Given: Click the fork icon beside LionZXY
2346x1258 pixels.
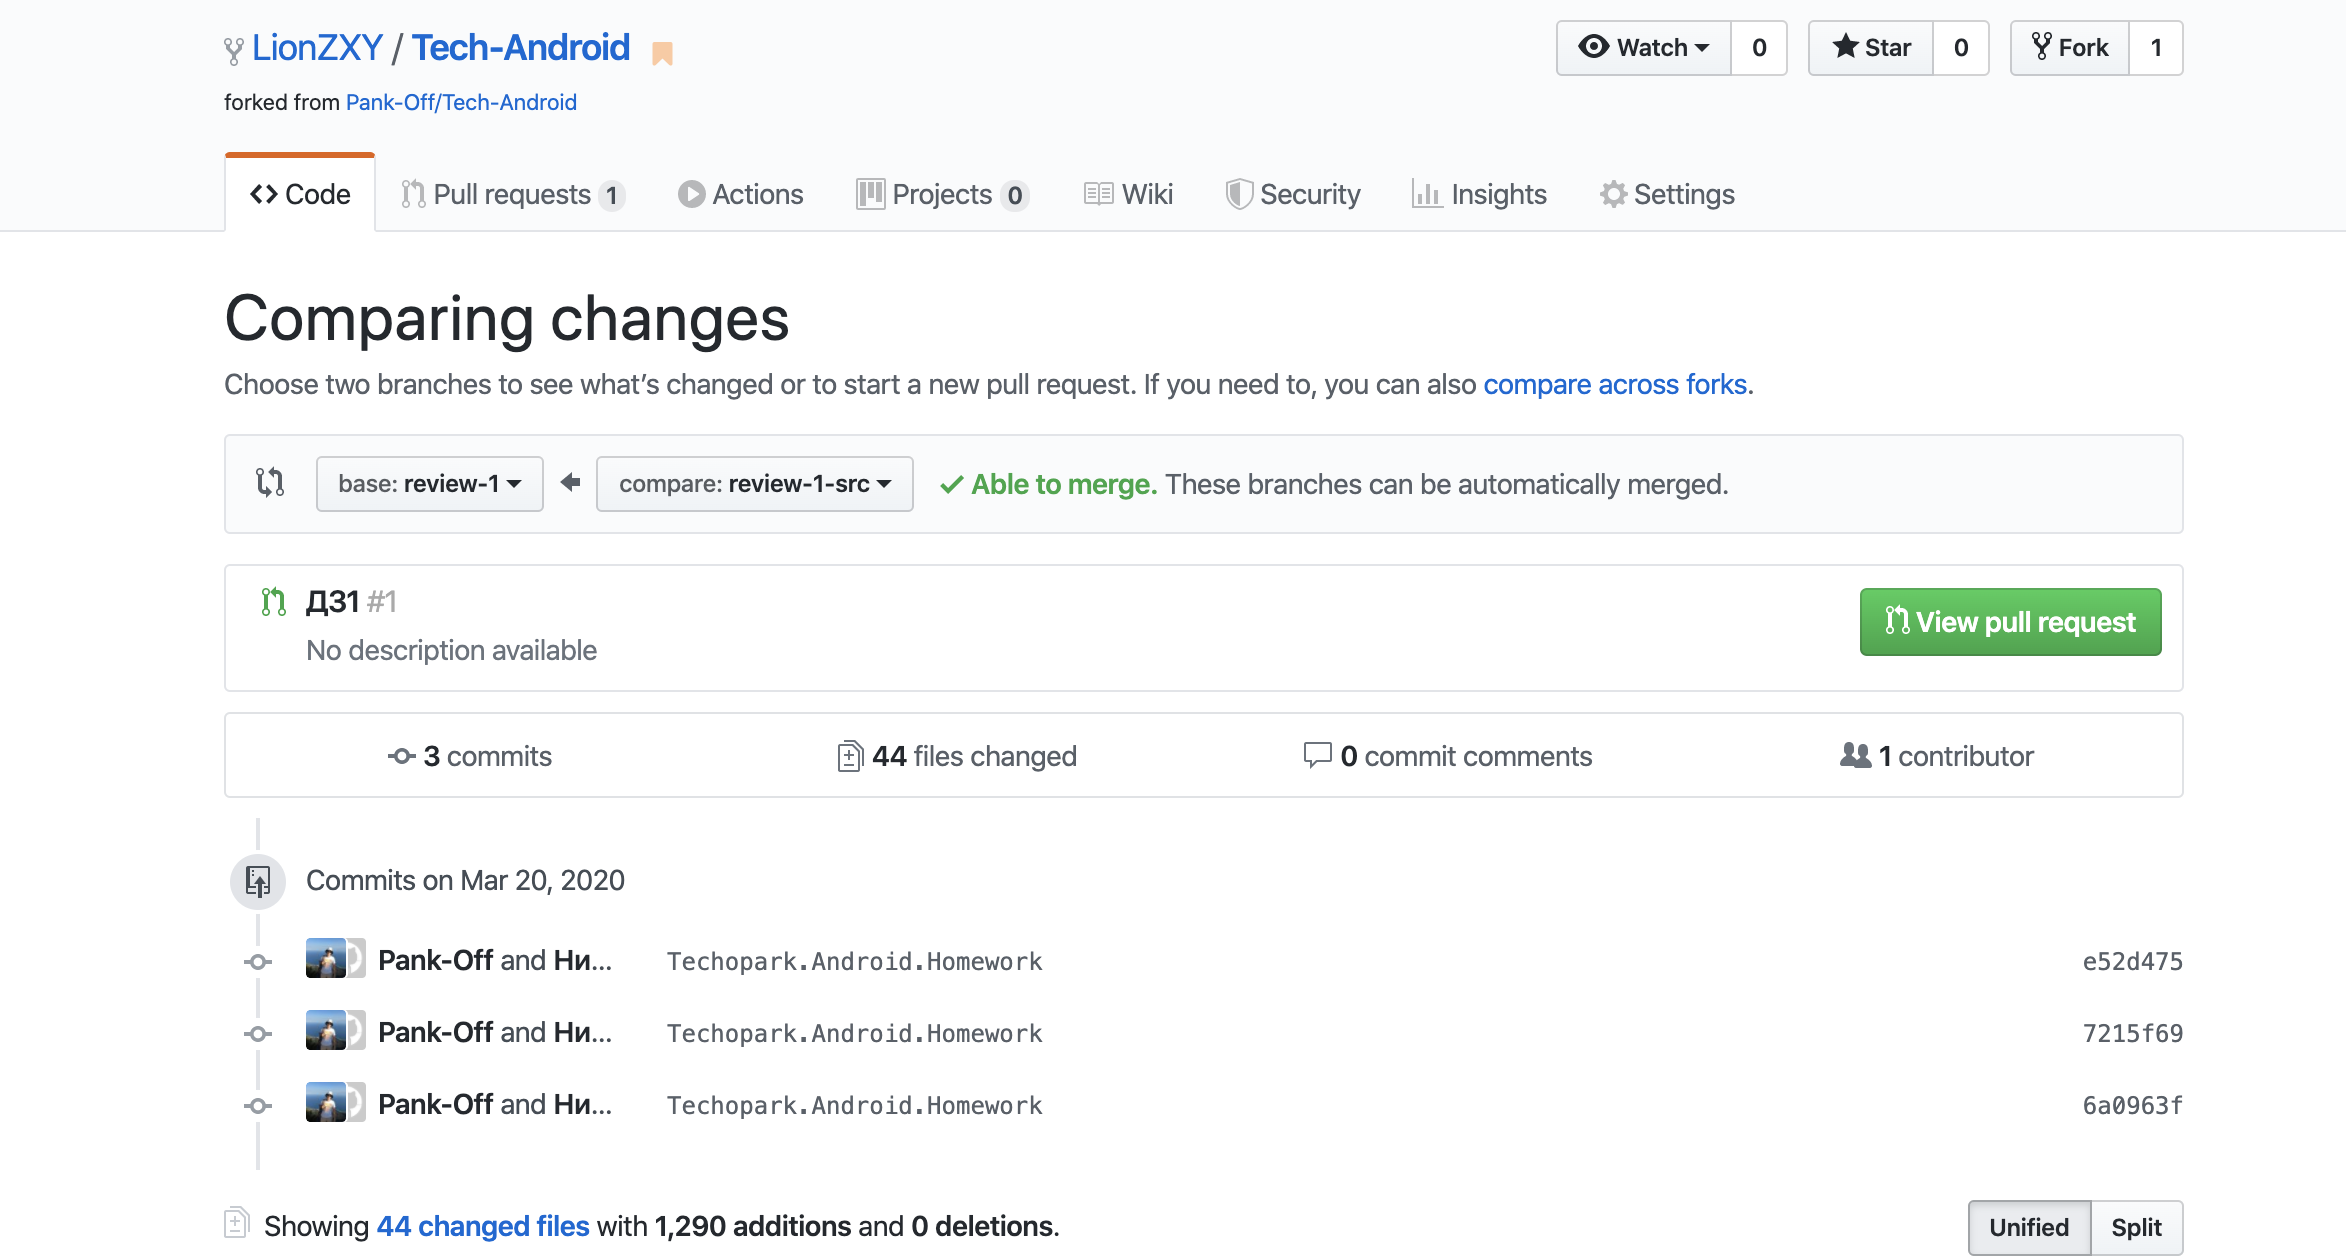Looking at the screenshot, I should pos(233,50).
